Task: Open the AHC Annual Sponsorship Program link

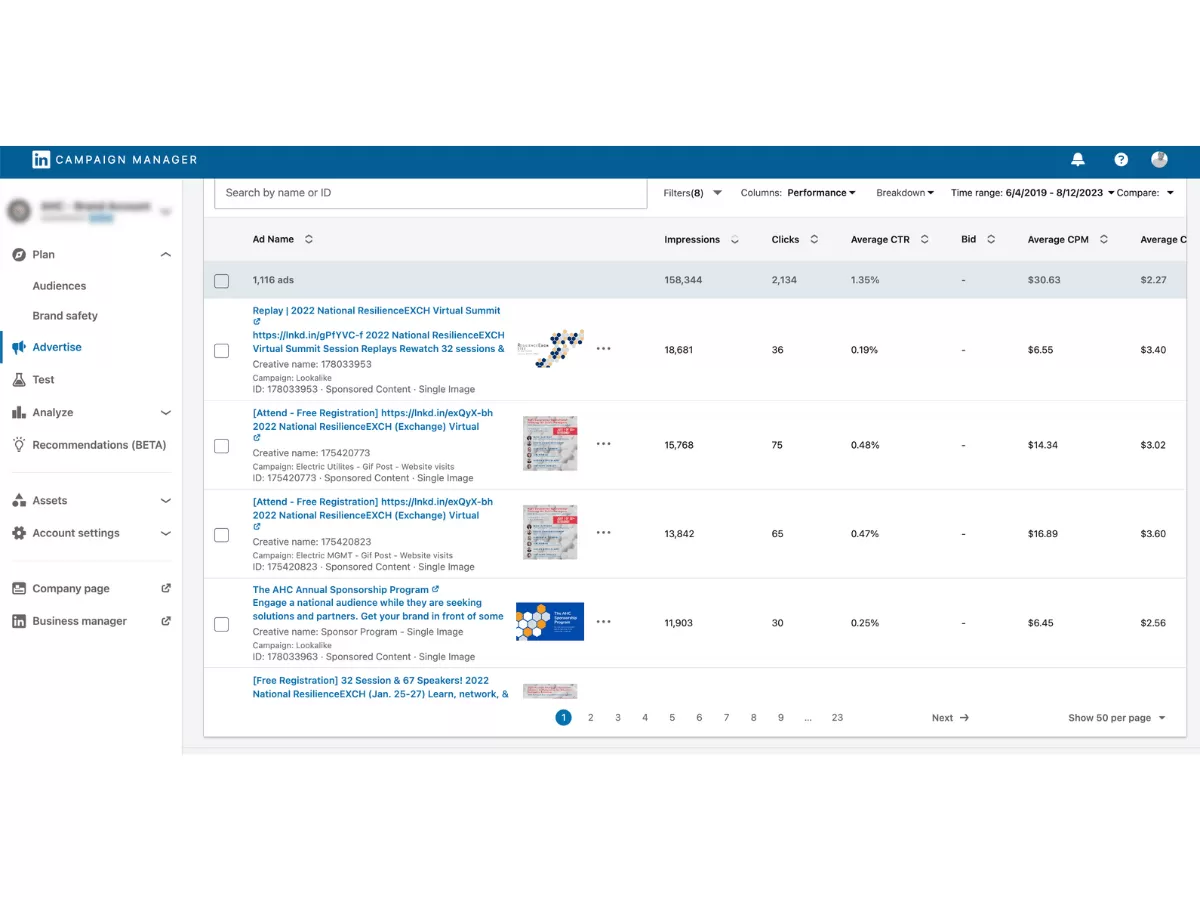Action: [340, 590]
